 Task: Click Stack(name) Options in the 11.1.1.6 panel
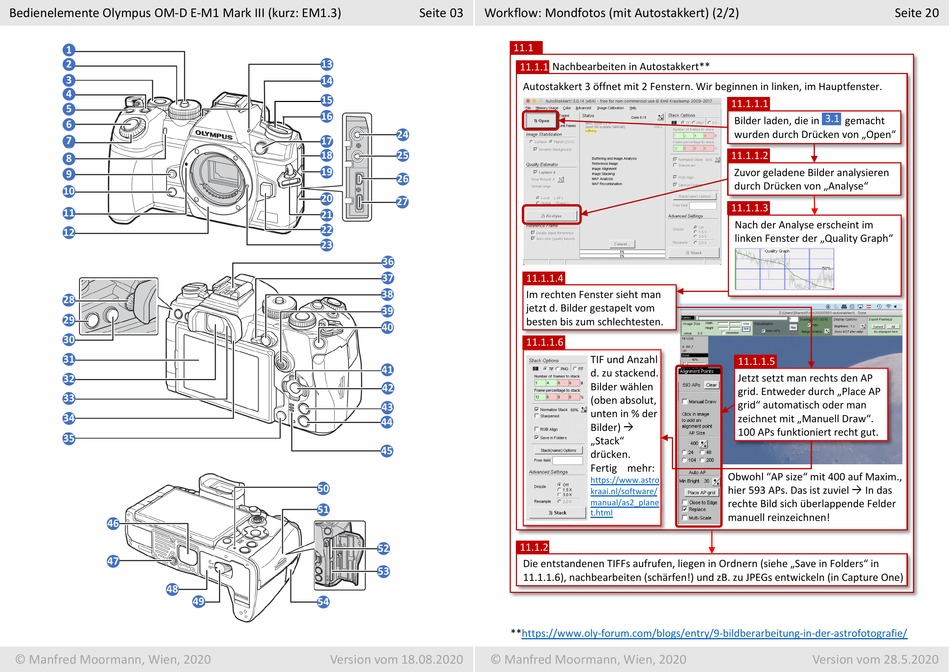(559, 450)
